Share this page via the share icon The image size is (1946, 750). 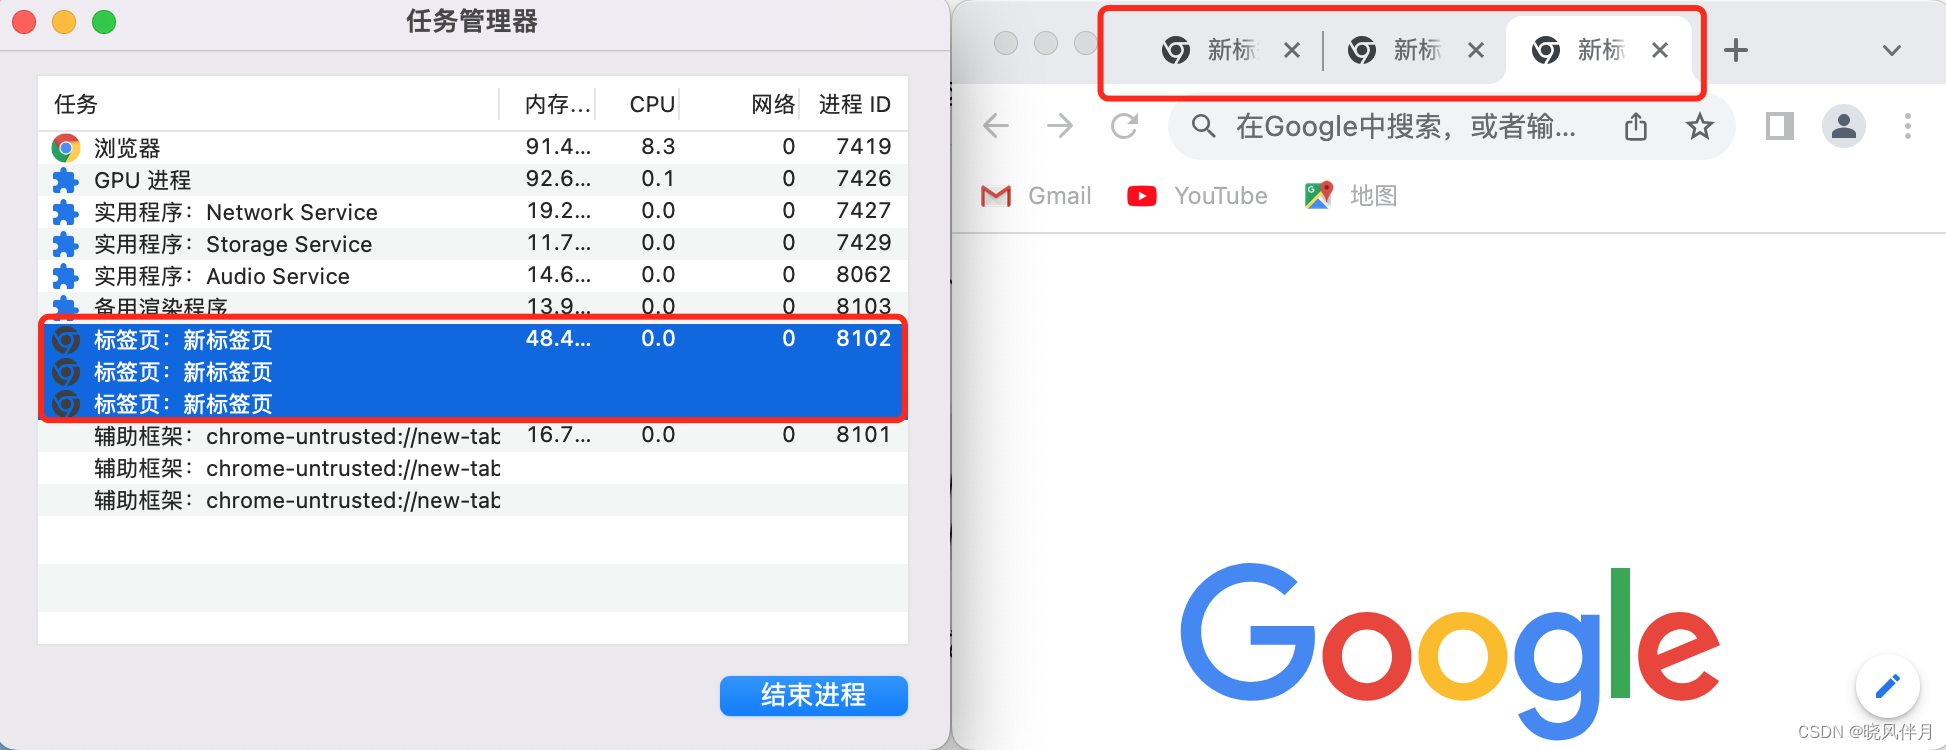pos(1636,126)
